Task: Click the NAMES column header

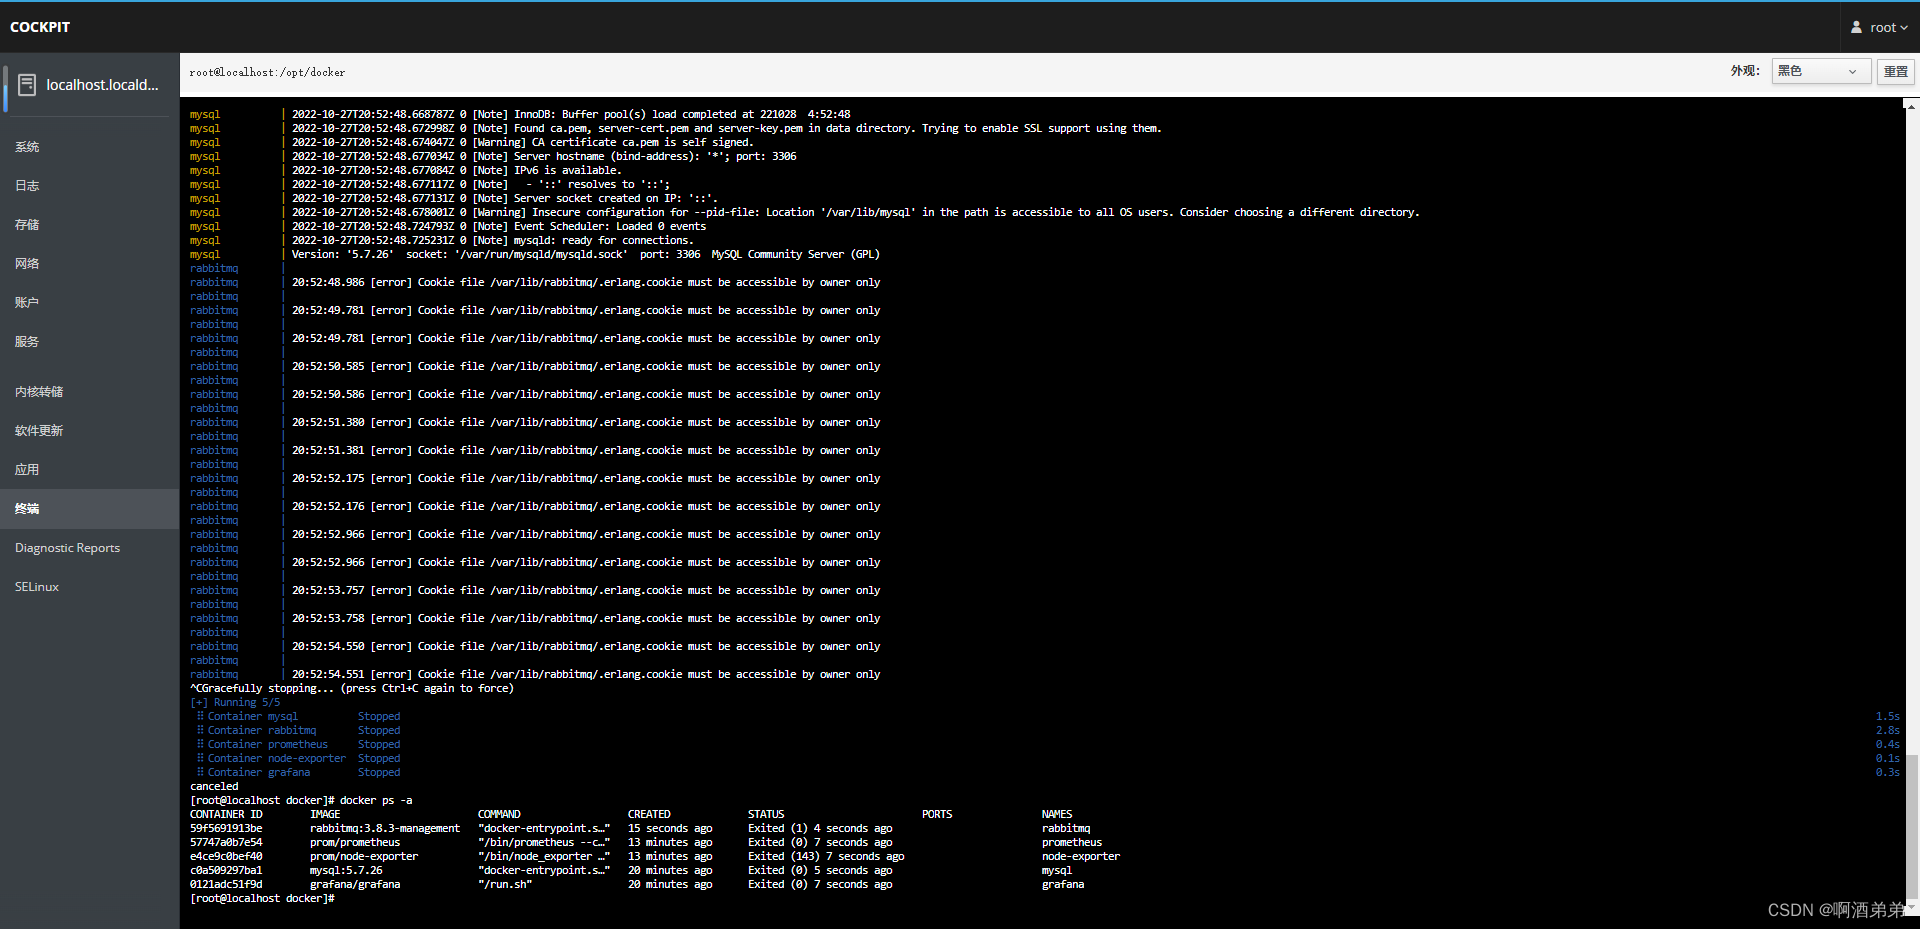Action: pyautogui.click(x=1057, y=814)
